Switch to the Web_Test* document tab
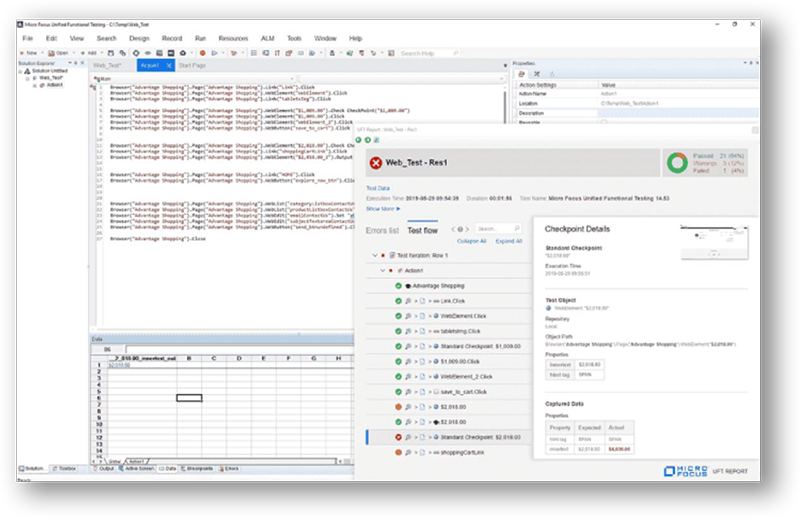 point(107,65)
